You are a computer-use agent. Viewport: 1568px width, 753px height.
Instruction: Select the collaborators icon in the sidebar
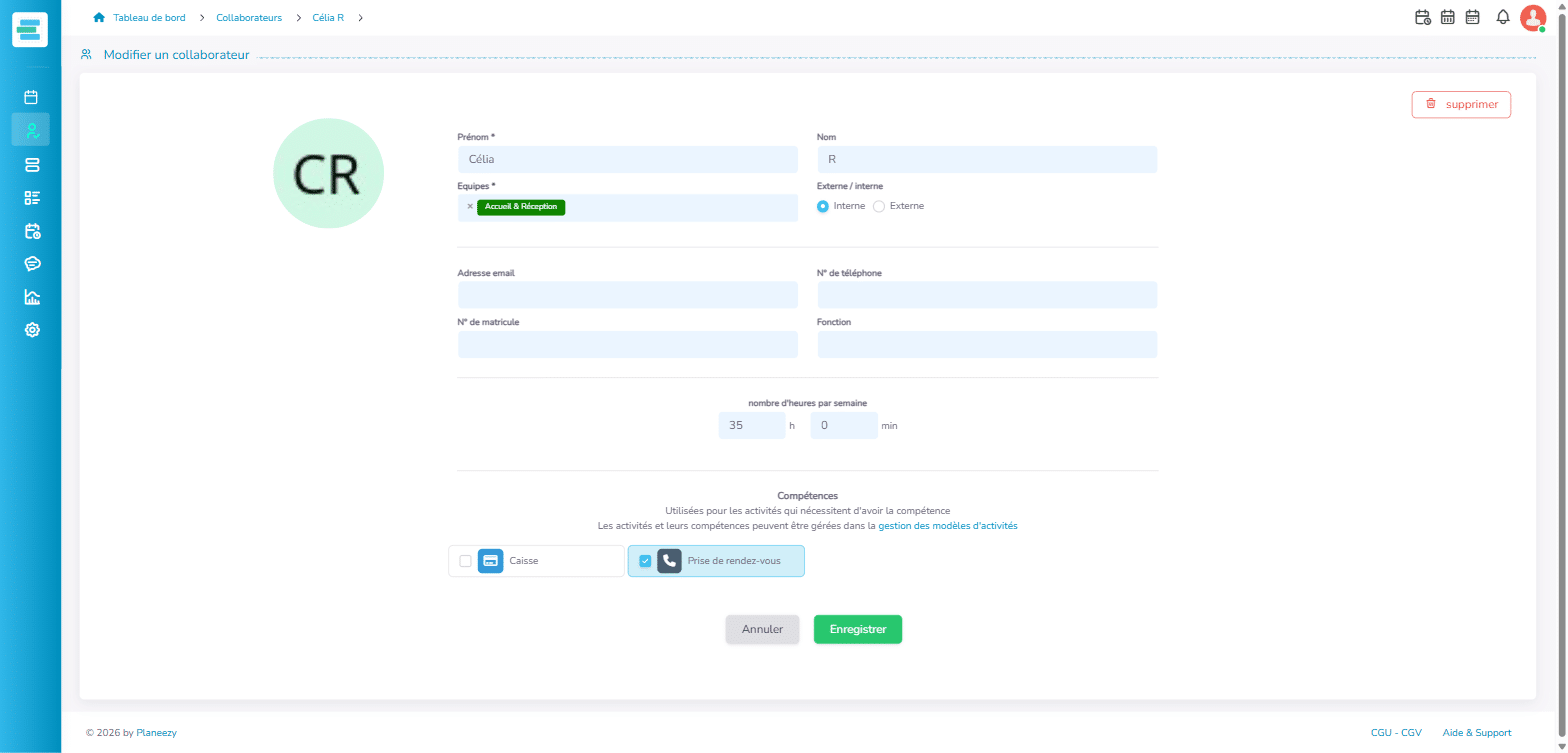click(x=31, y=130)
